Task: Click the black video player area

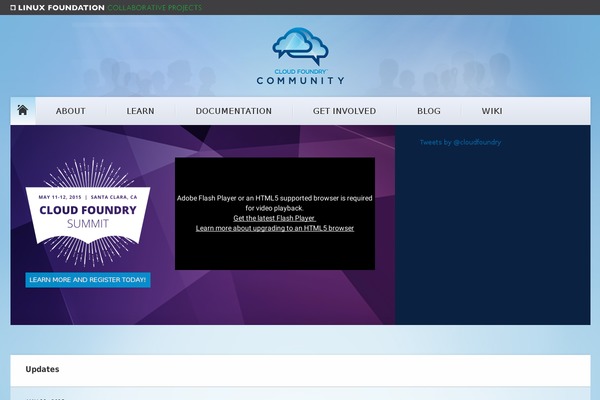Action: (275, 214)
